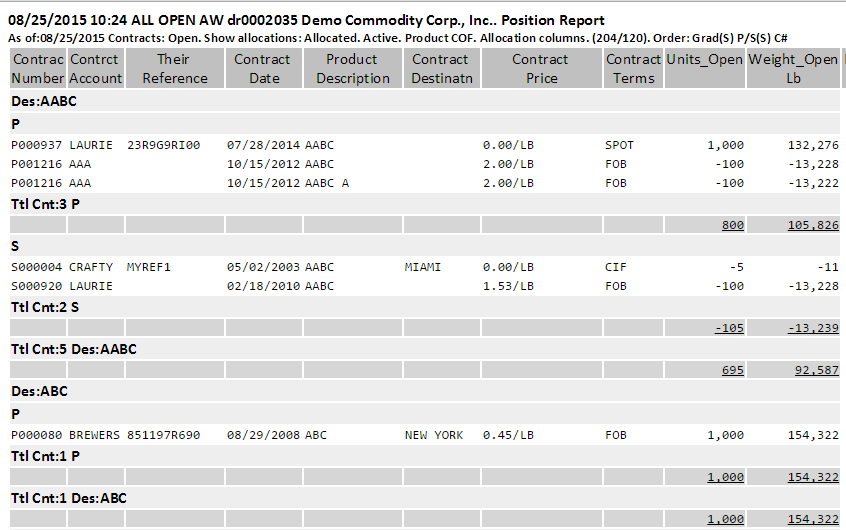Click the underlined units total 695

[733, 370]
